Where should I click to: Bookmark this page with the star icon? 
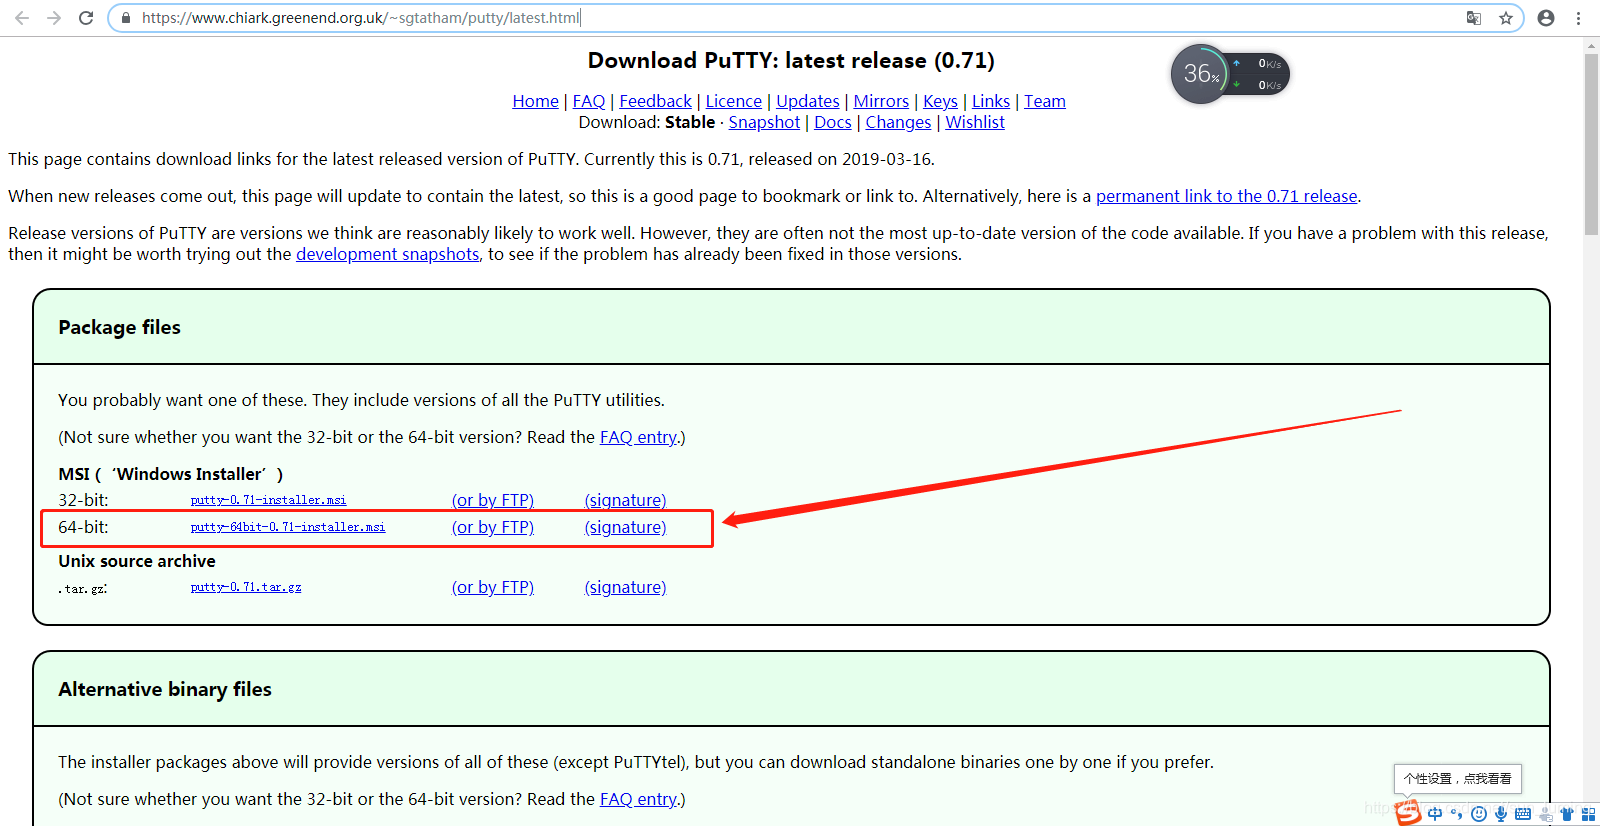pyautogui.click(x=1506, y=18)
